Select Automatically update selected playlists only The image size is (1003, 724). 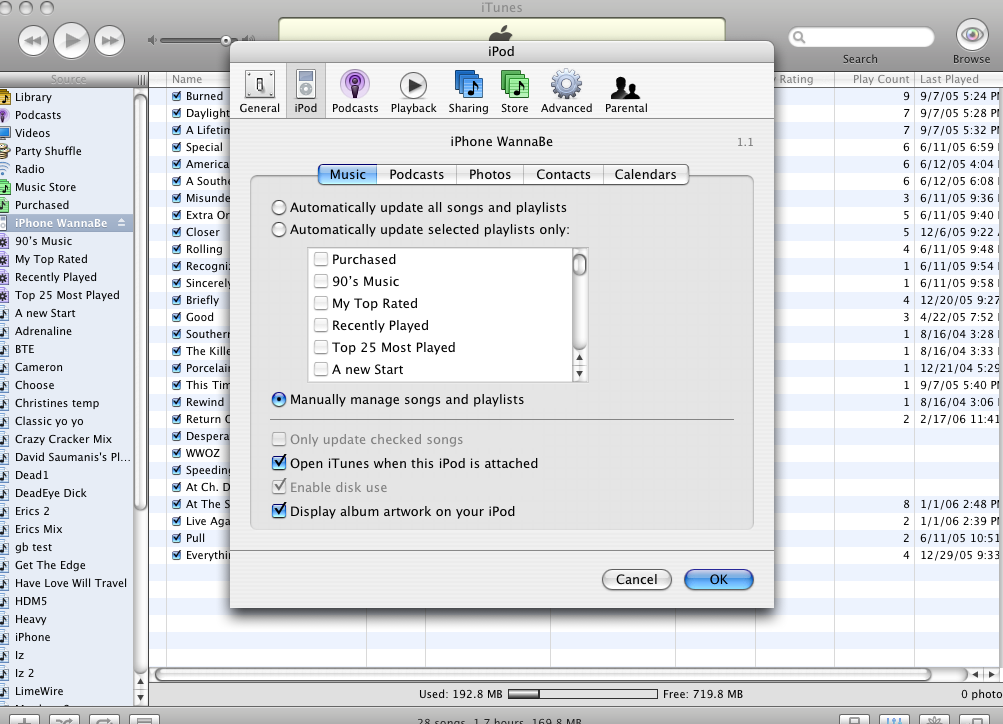pos(279,230)
